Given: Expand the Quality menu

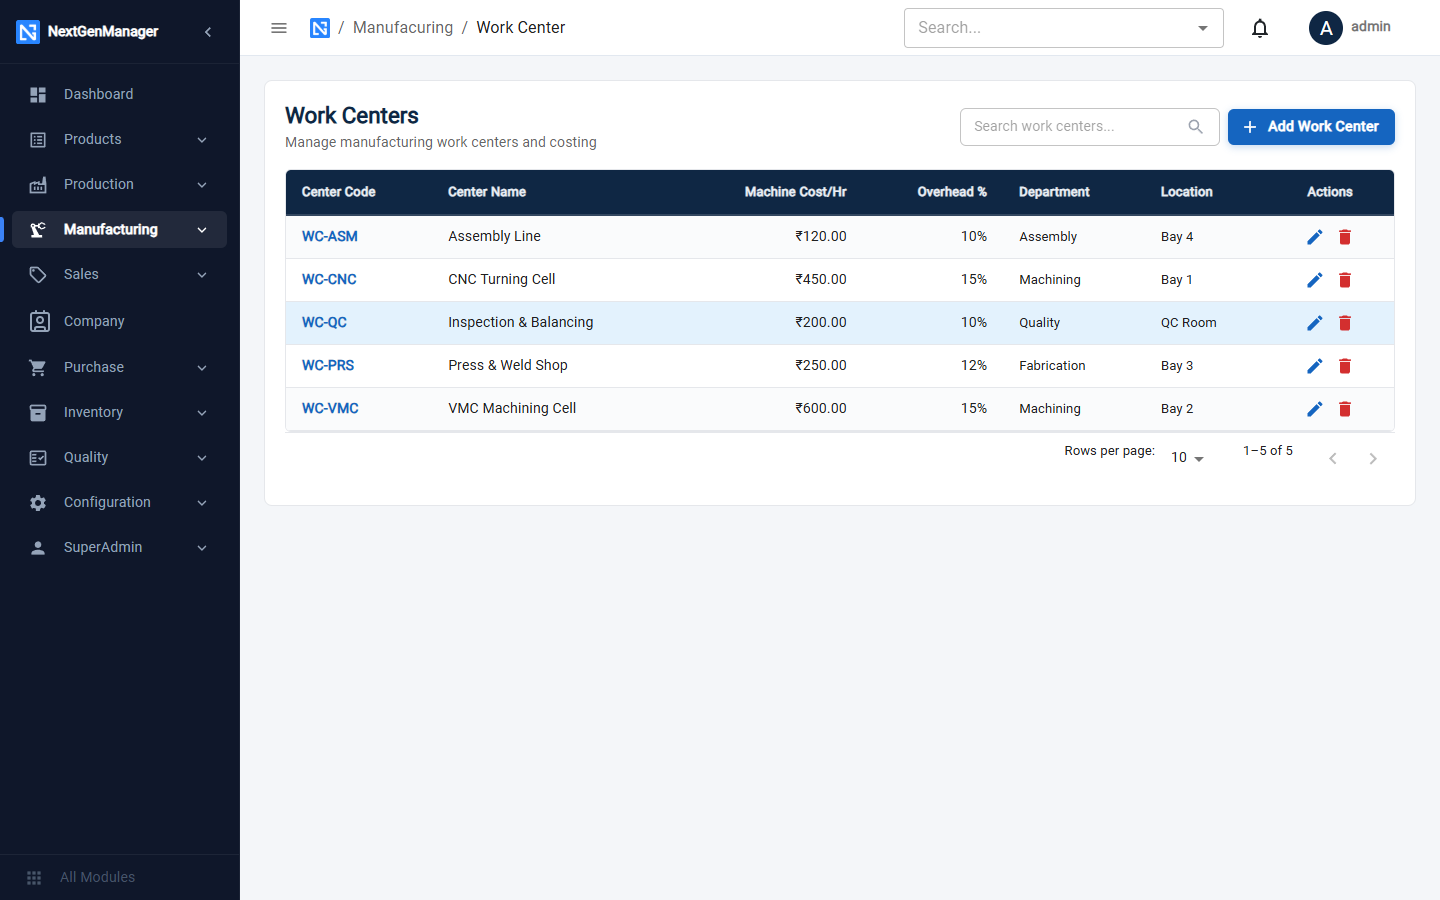Looking at the screenshot, I should pos(120,458).
